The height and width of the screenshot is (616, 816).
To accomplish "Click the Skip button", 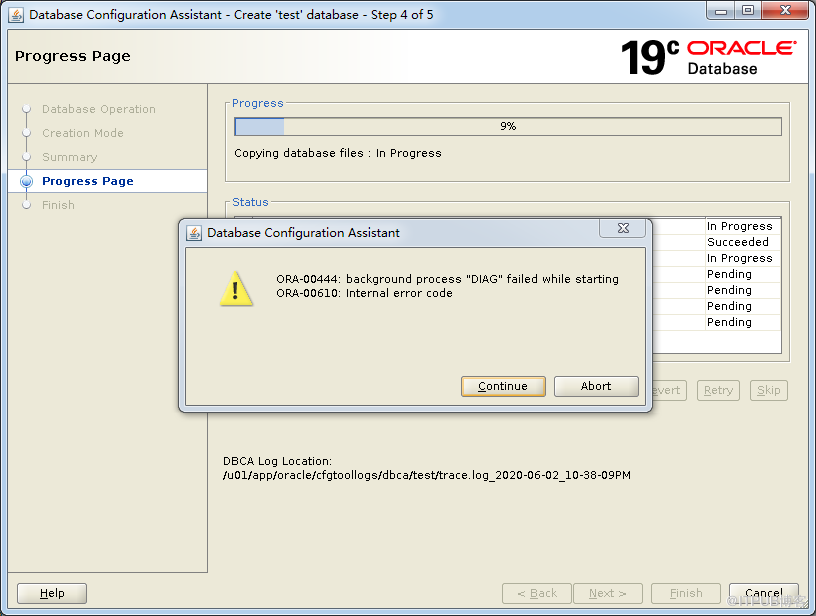I will [768, 390].
